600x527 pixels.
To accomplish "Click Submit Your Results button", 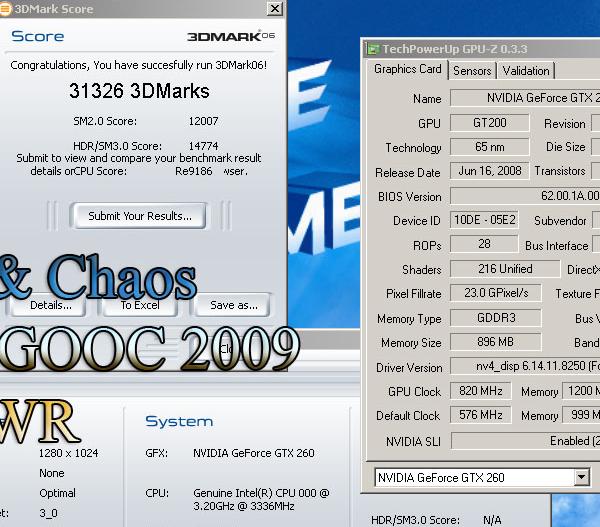I will (140, 216).
